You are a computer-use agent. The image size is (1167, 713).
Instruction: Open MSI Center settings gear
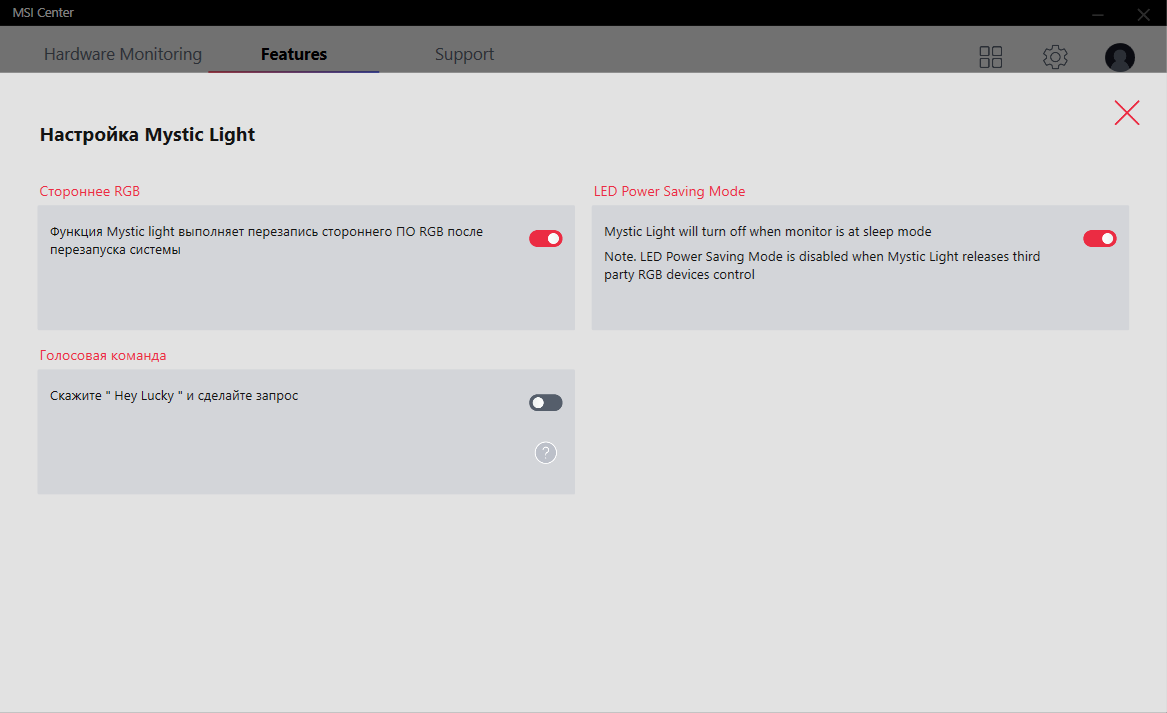click(x=1055, y=57)
